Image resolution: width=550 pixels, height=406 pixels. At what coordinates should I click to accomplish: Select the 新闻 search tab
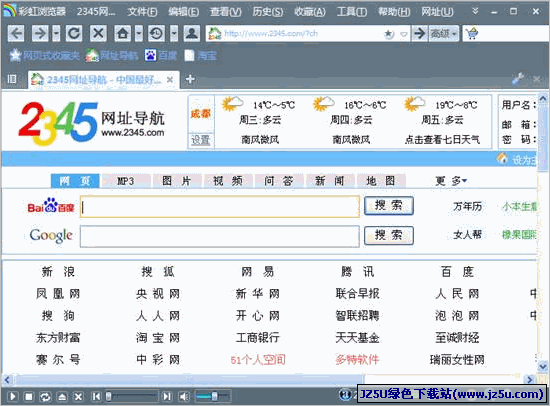click(330, 181)
